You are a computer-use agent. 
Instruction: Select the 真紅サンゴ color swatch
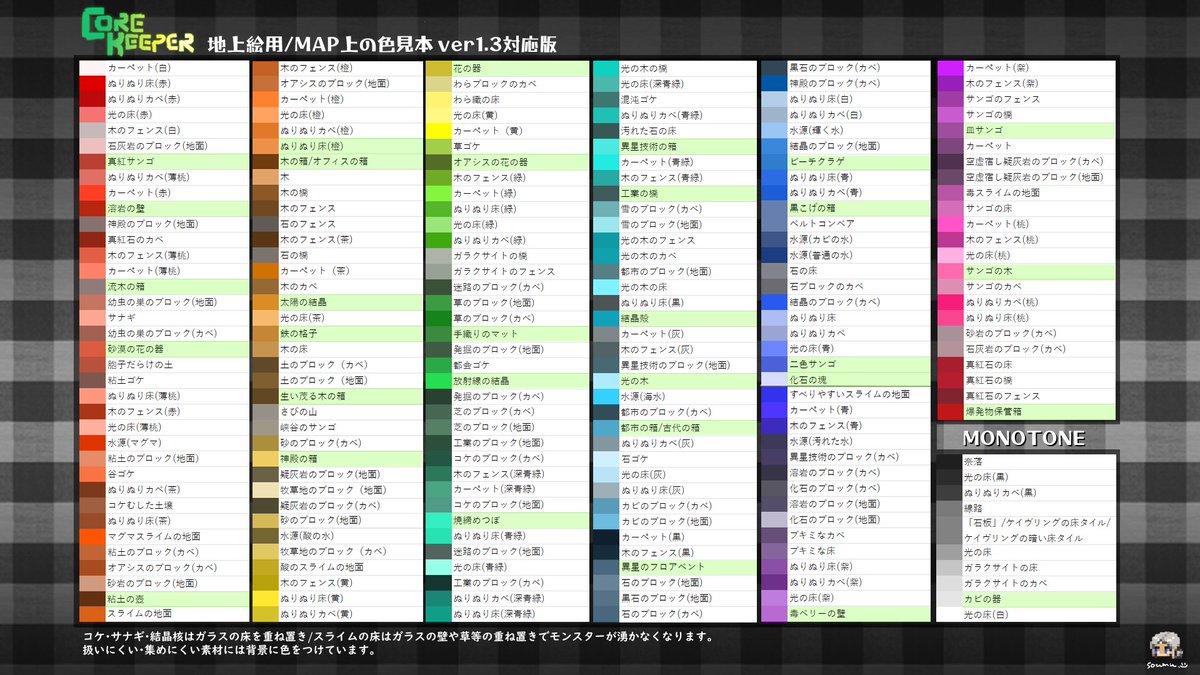(92, 162)
